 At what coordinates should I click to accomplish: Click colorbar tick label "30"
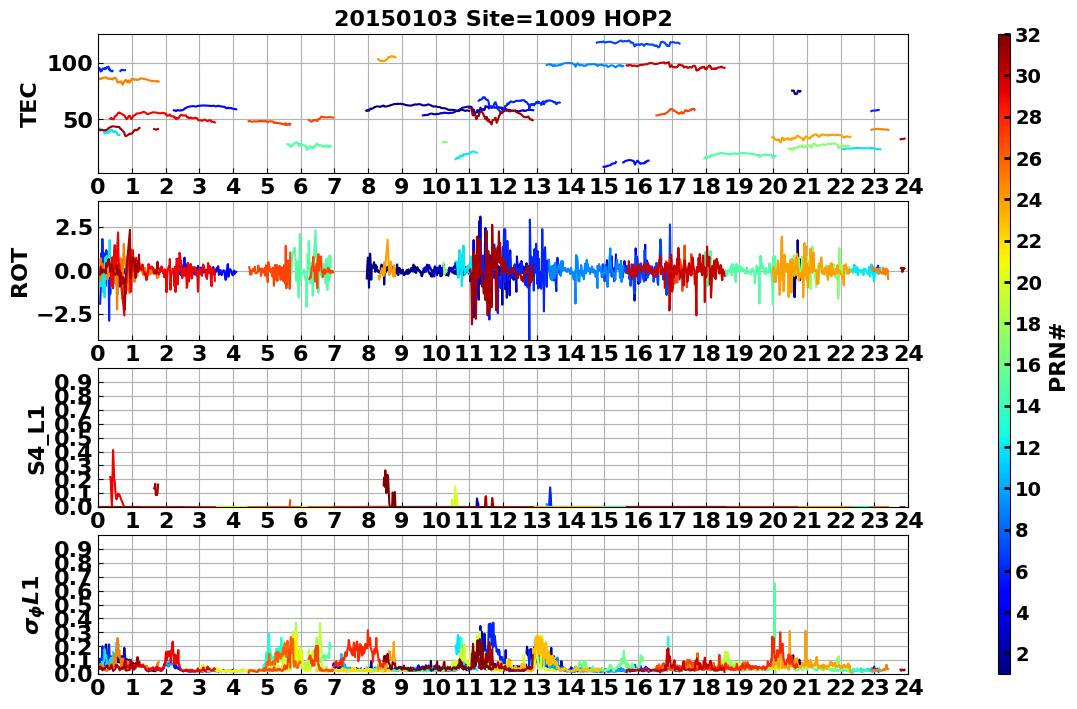1028,76
